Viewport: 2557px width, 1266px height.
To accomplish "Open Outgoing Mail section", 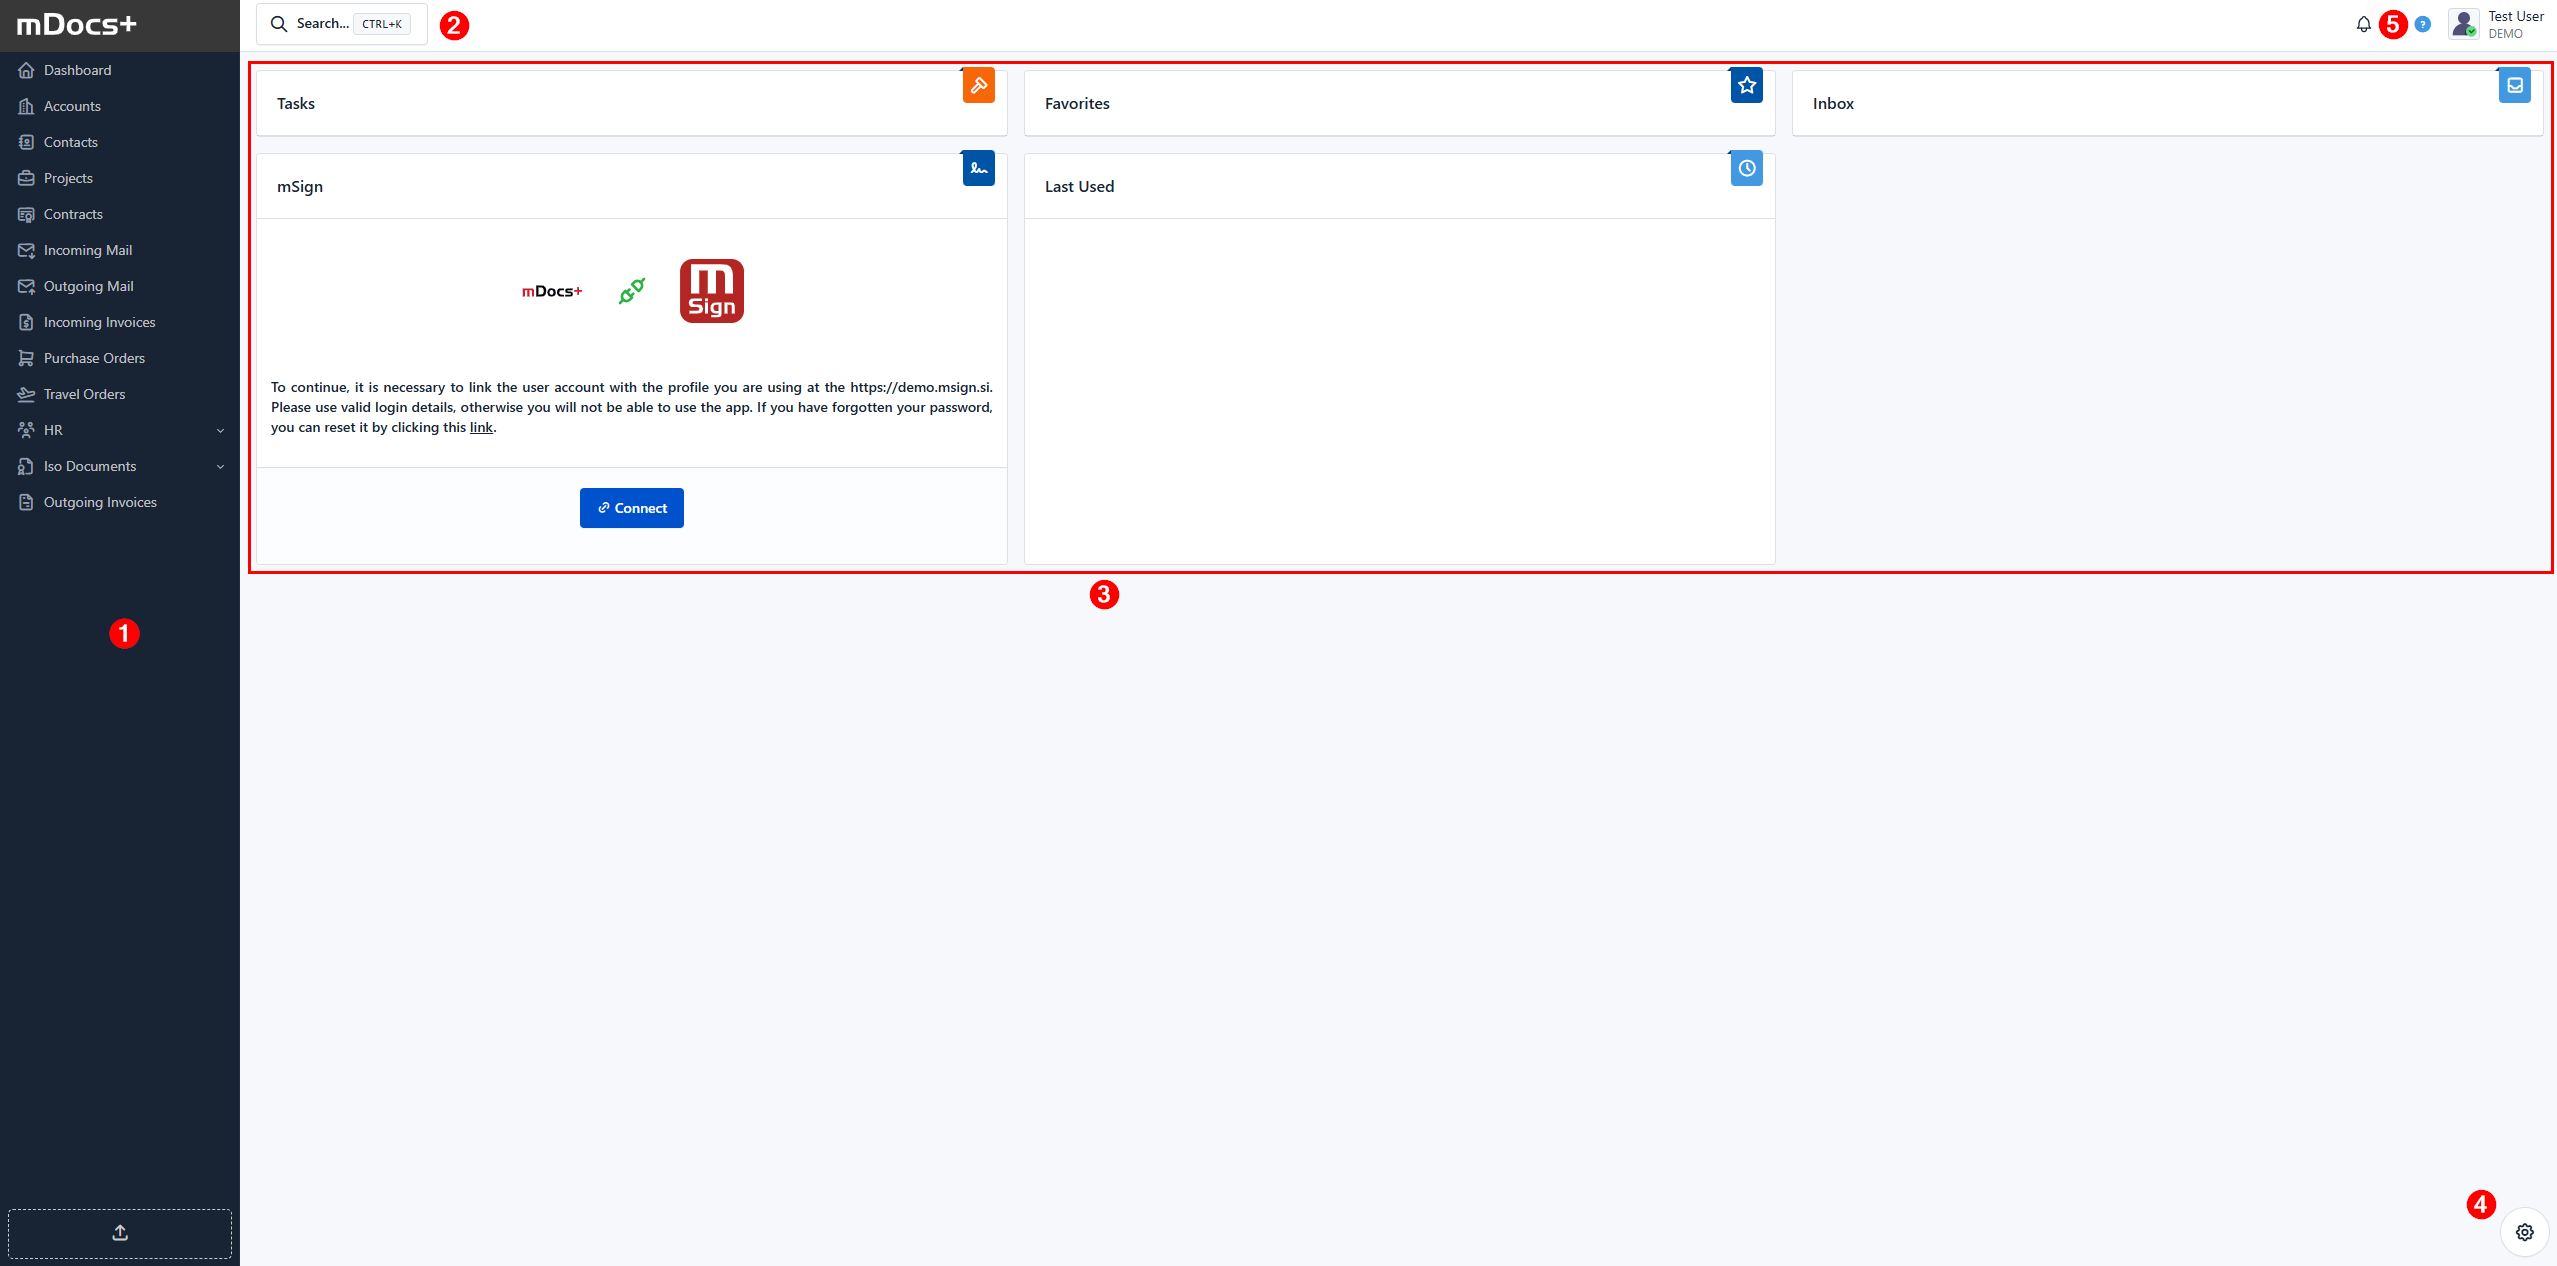I will [x=120, y=286].
